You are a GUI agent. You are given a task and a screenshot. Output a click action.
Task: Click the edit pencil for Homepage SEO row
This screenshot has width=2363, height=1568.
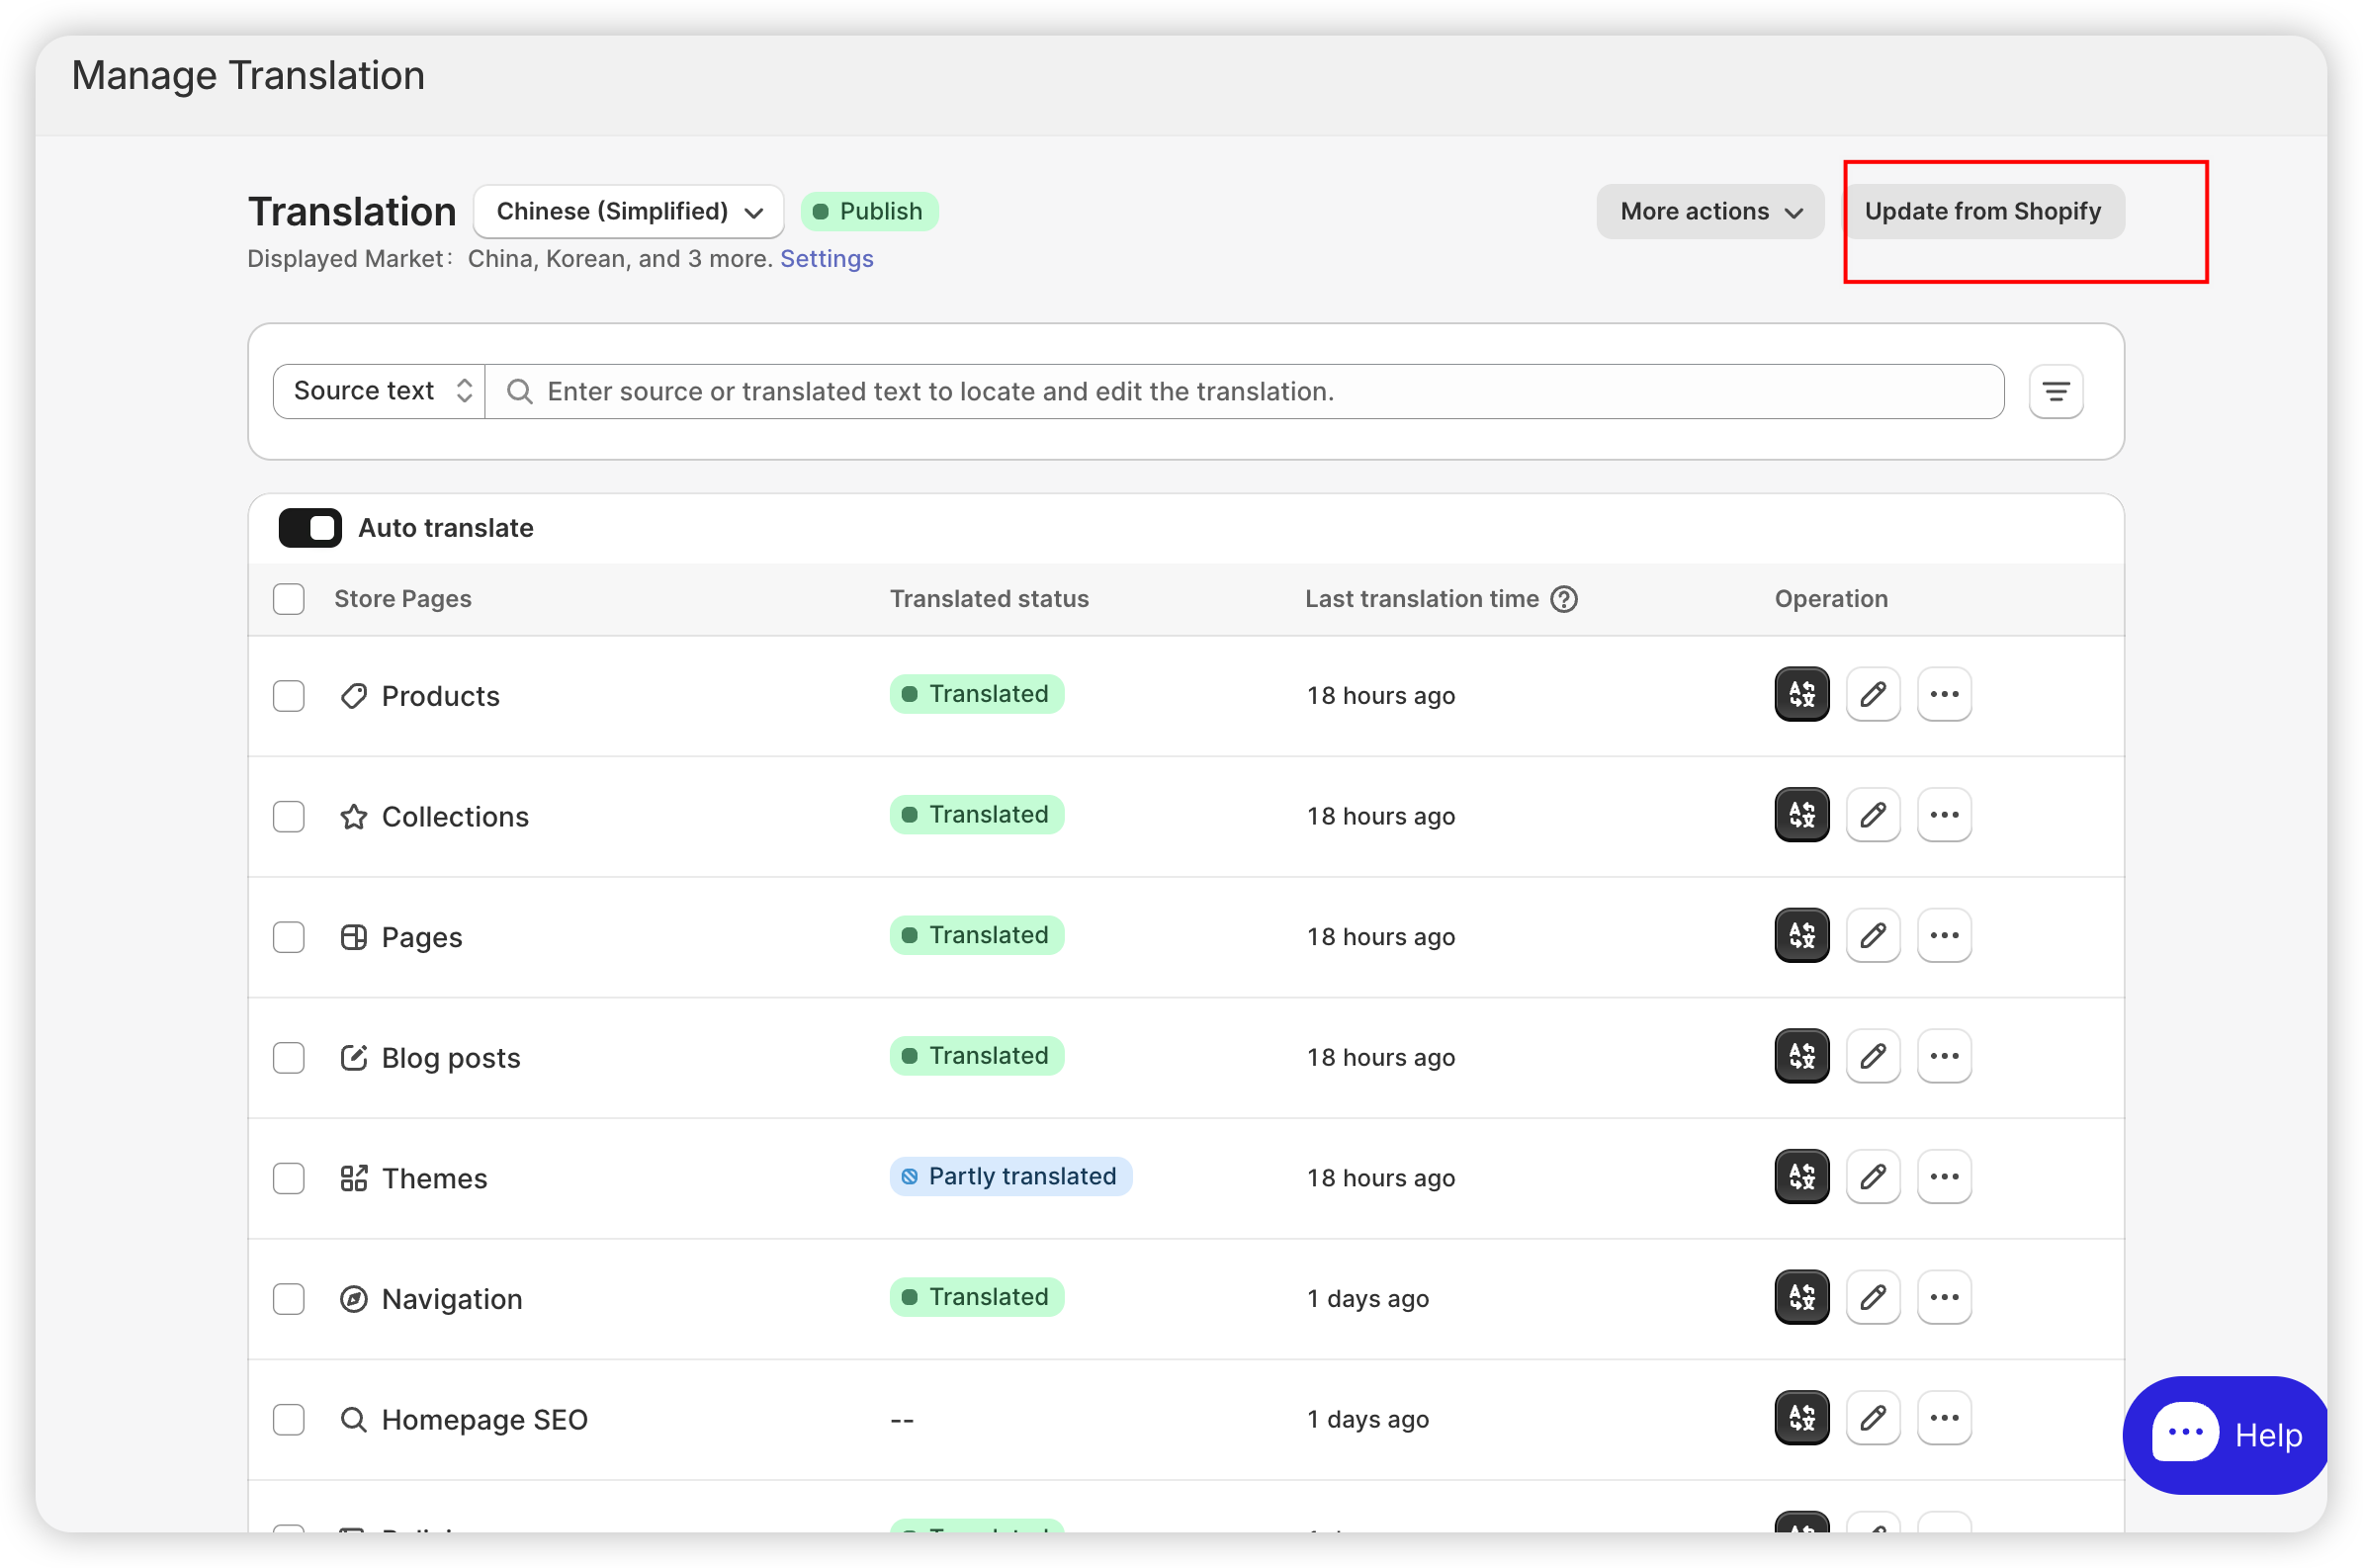[1872, 1418]
